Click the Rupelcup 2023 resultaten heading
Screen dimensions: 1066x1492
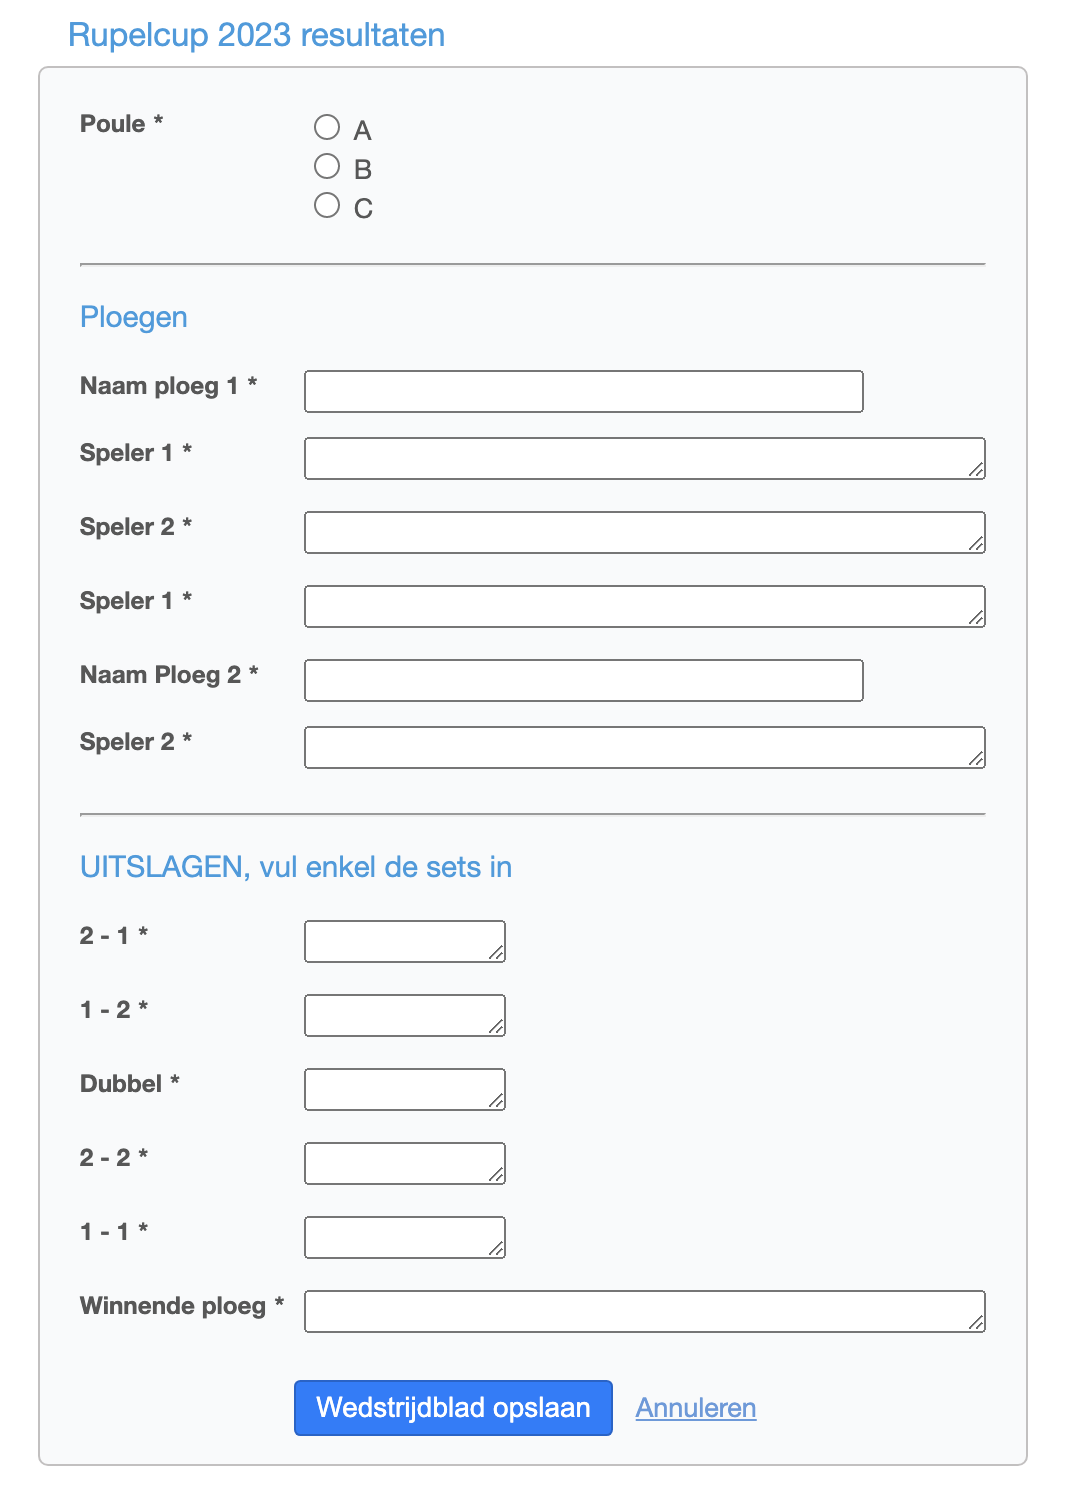click(256, 35)
